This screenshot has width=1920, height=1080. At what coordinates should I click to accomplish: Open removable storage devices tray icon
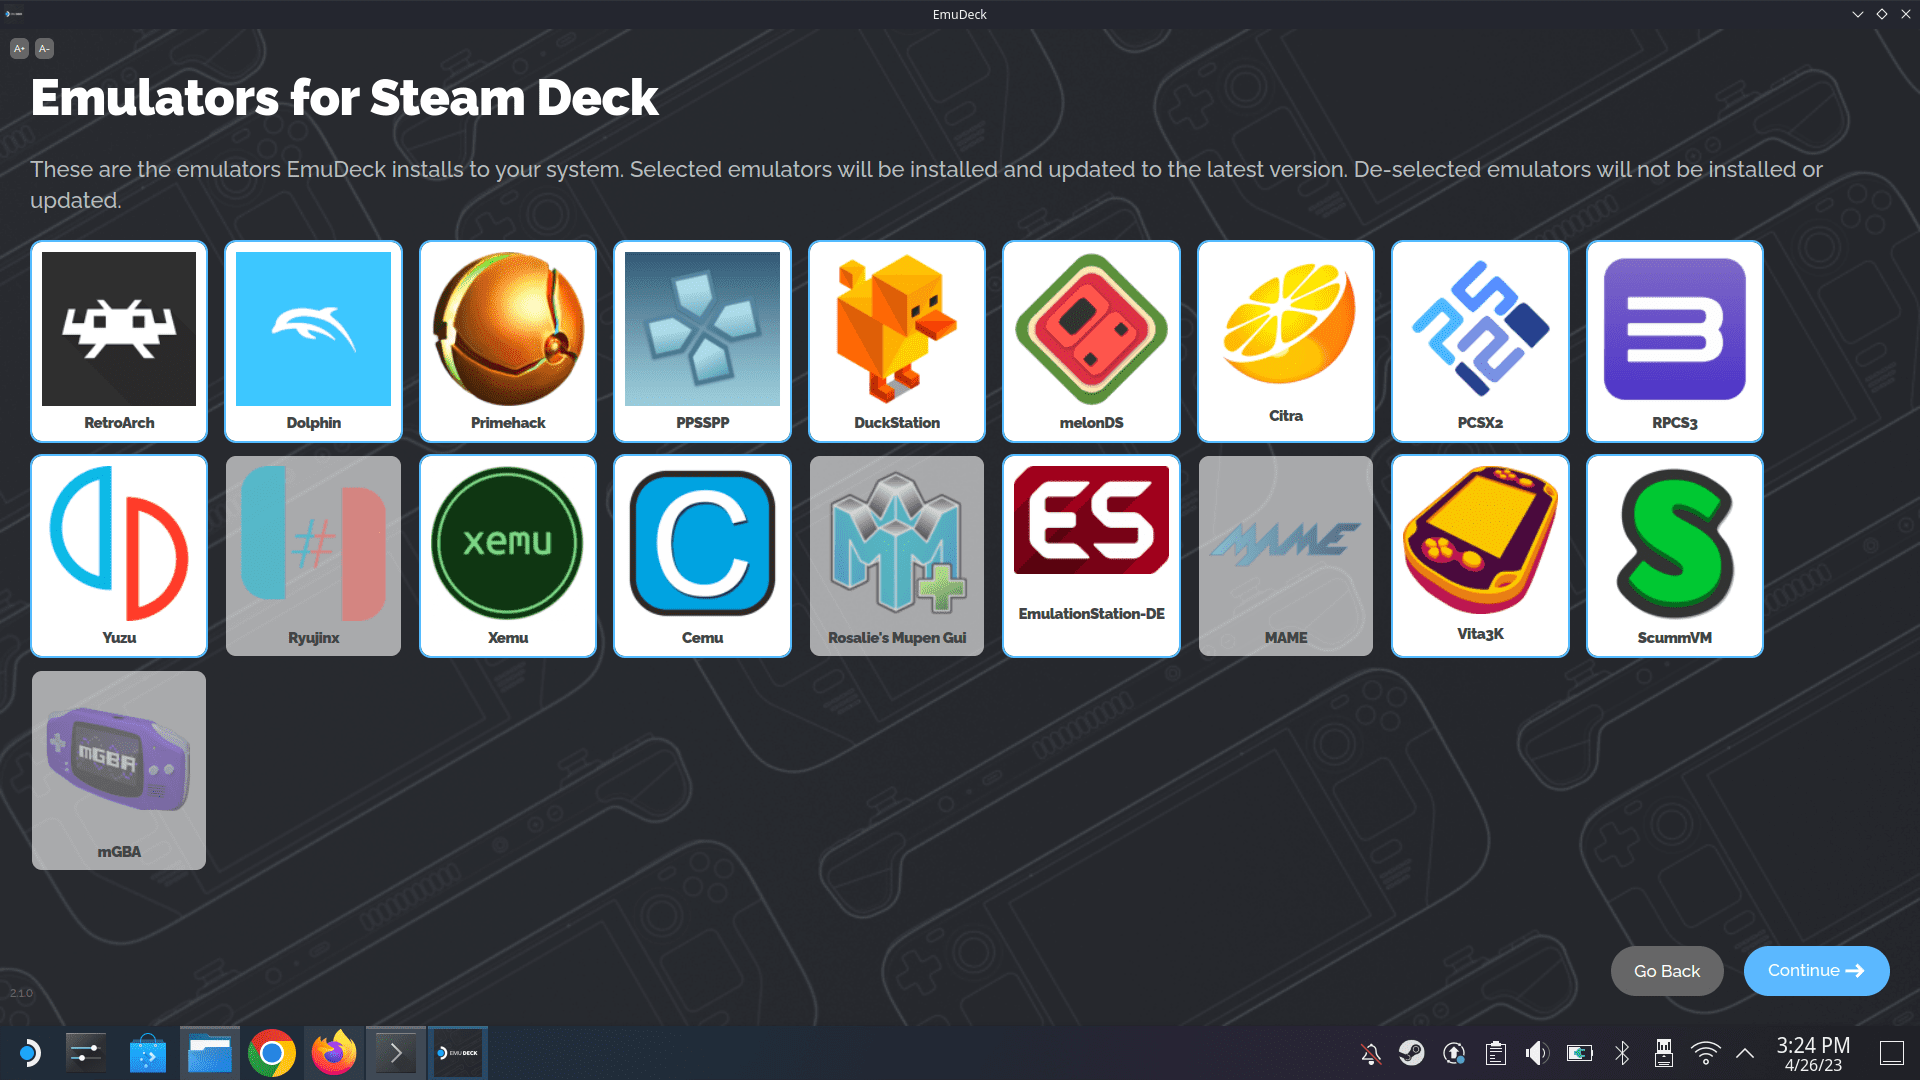point(1664,1053)
